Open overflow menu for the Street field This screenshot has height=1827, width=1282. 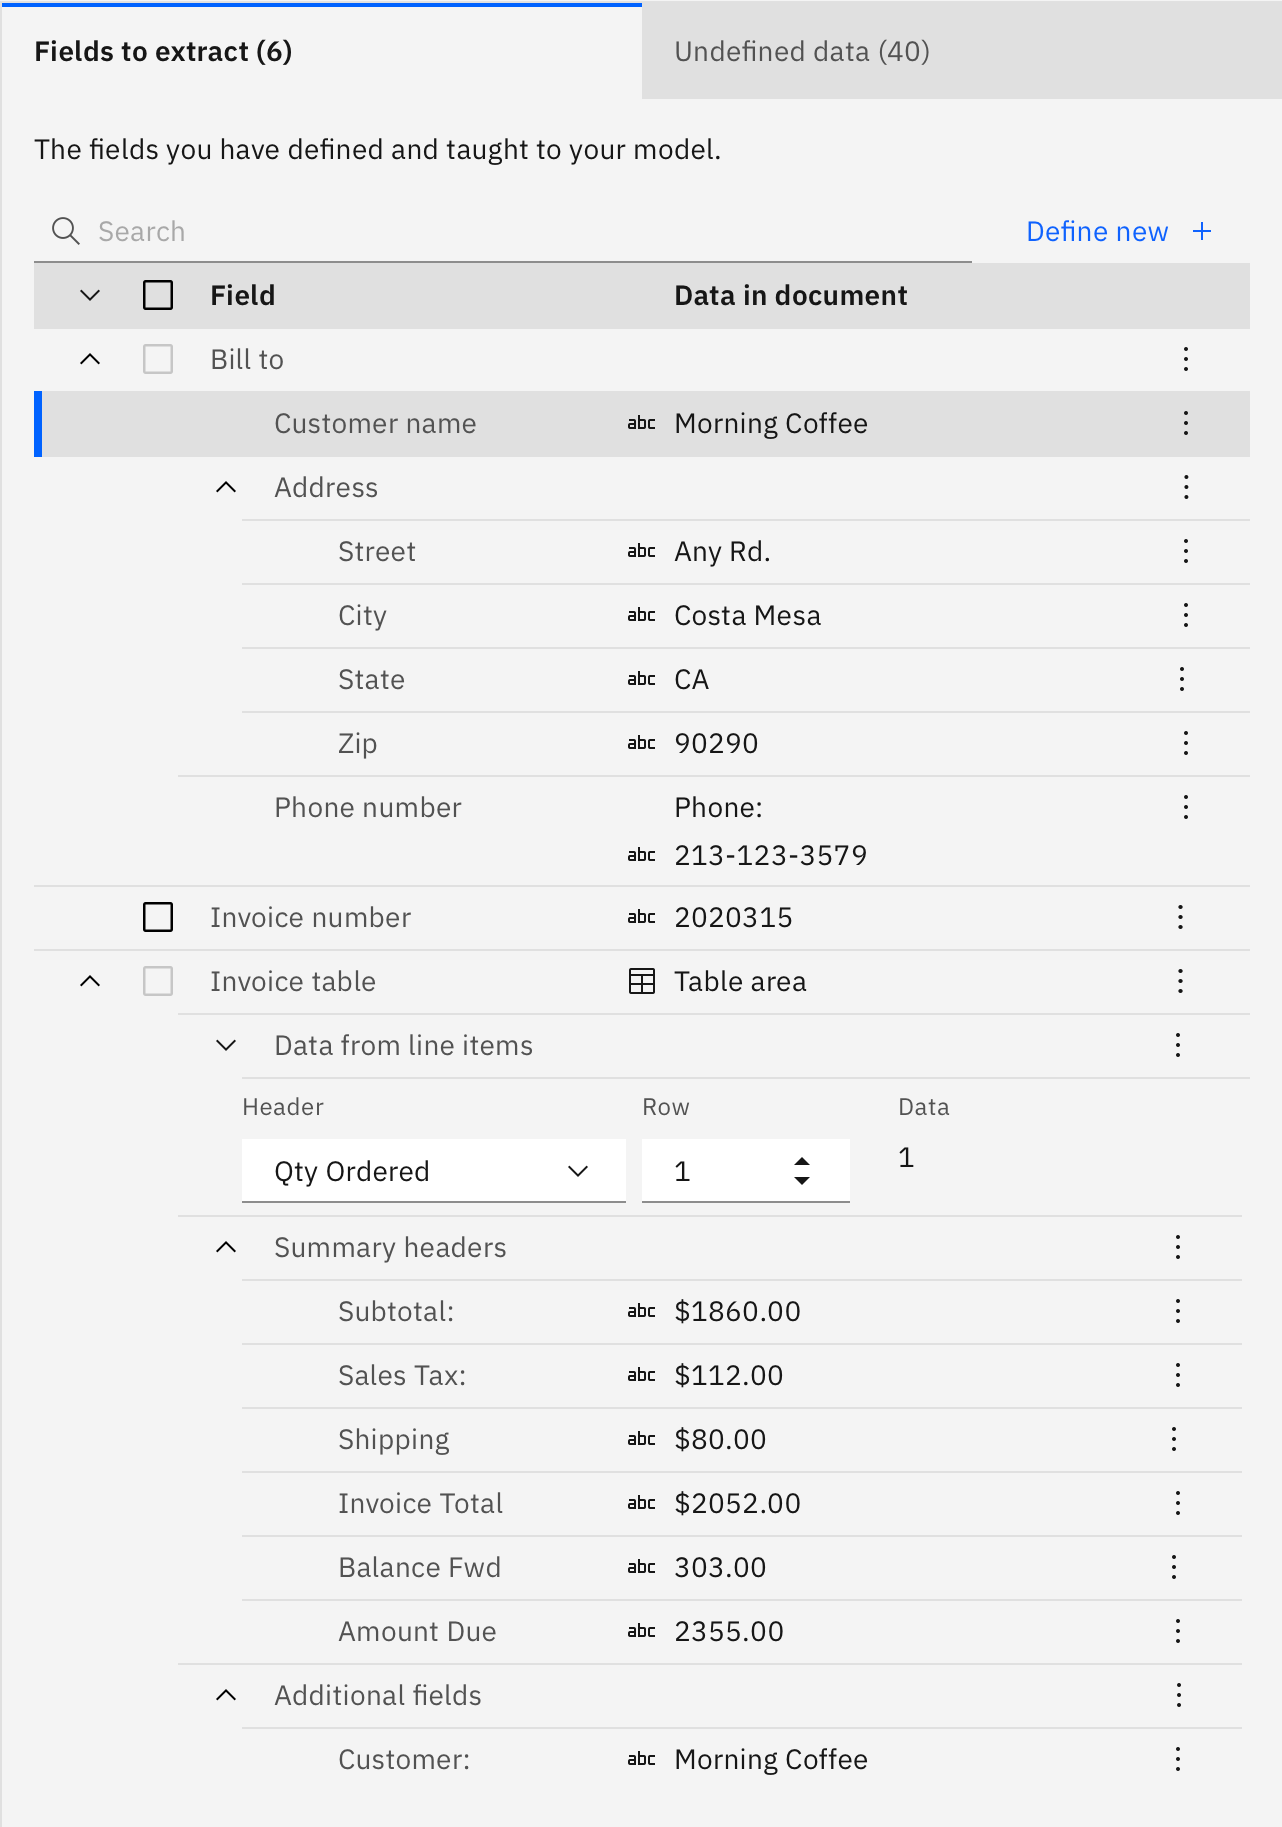pos(1185,551)
